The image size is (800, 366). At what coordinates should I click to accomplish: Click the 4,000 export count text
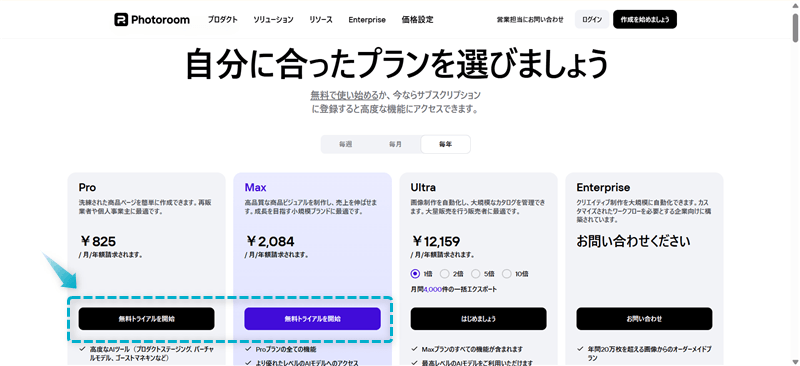pos(432,289)
